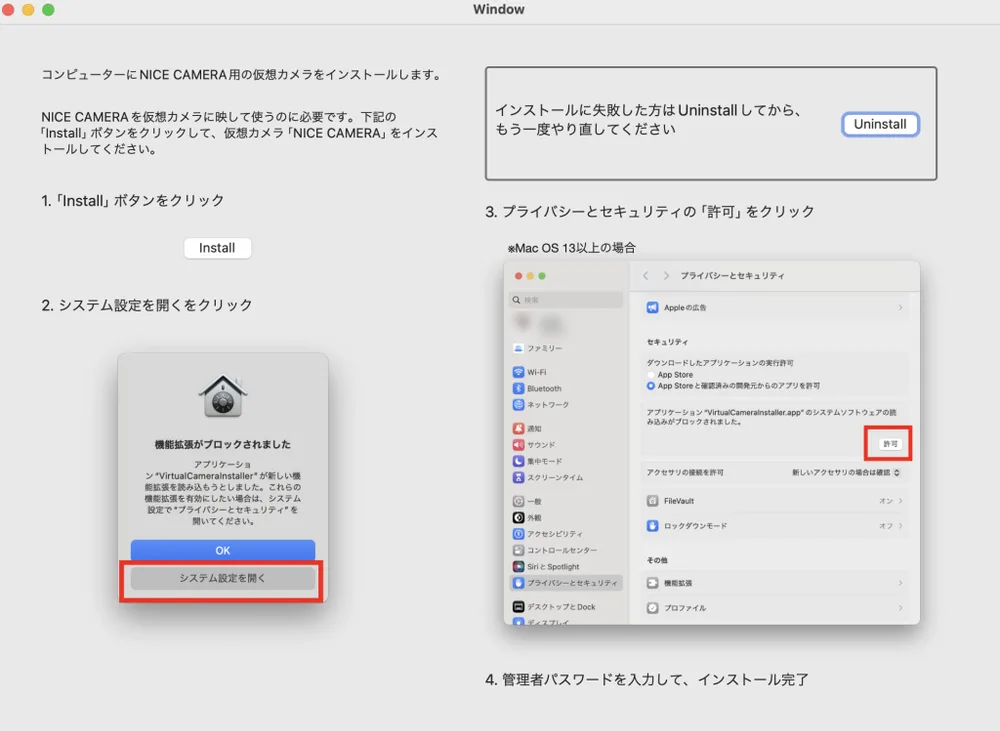This screenshot has width=1000, height=731.
Task: Click note '※Mac OS 13以上の場合'
Action: (572, 247)
